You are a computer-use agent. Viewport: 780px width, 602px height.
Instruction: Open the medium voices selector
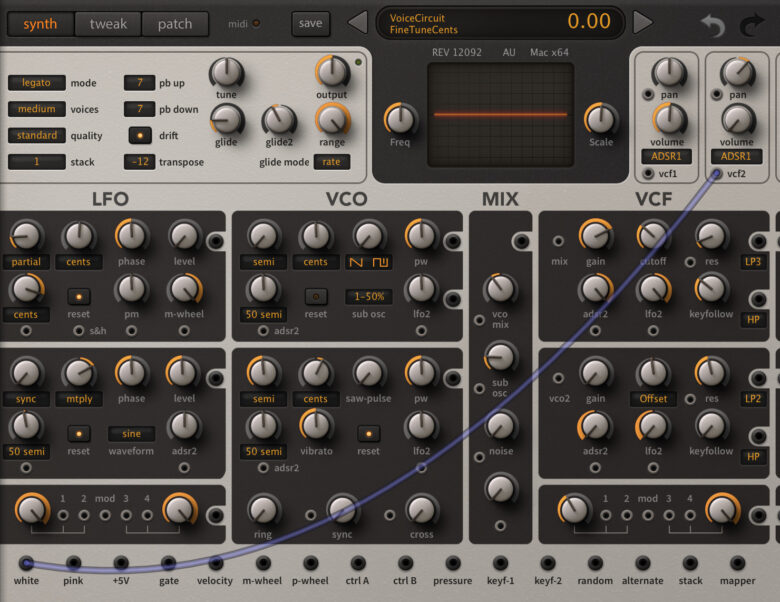tap(36, 109)
